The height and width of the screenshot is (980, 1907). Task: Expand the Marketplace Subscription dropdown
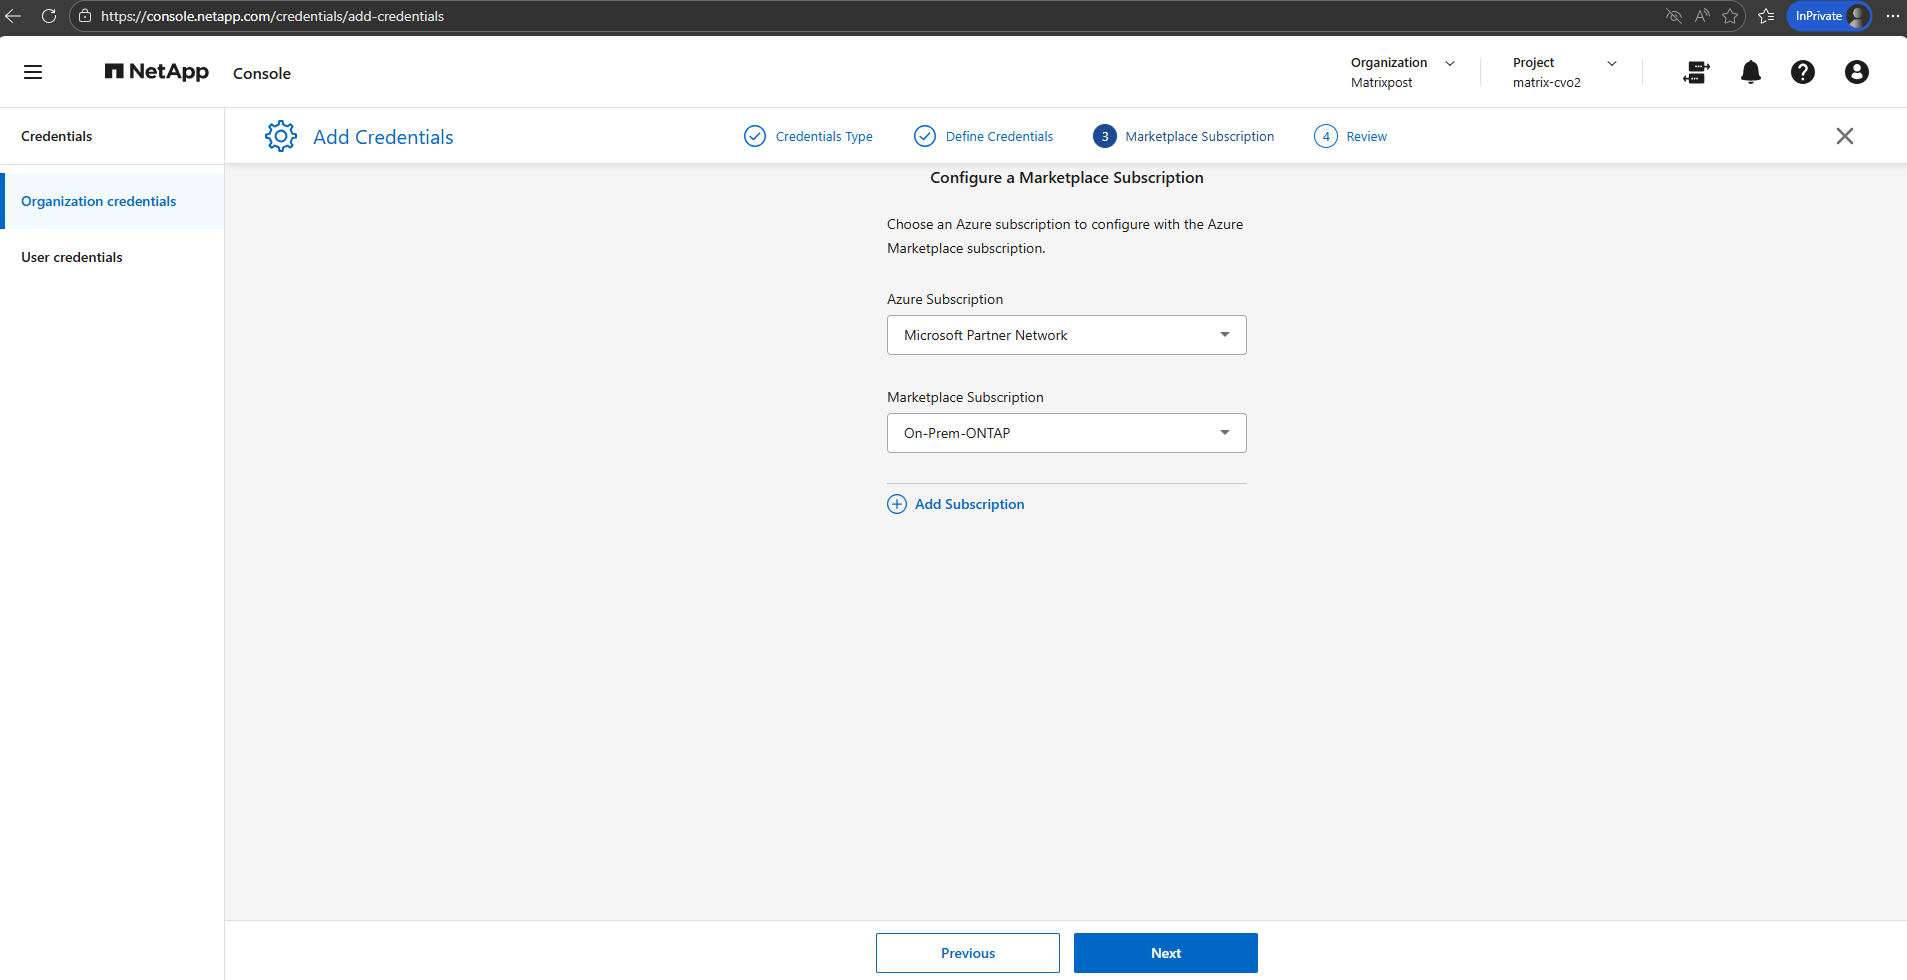click(x=1066, y=433)
